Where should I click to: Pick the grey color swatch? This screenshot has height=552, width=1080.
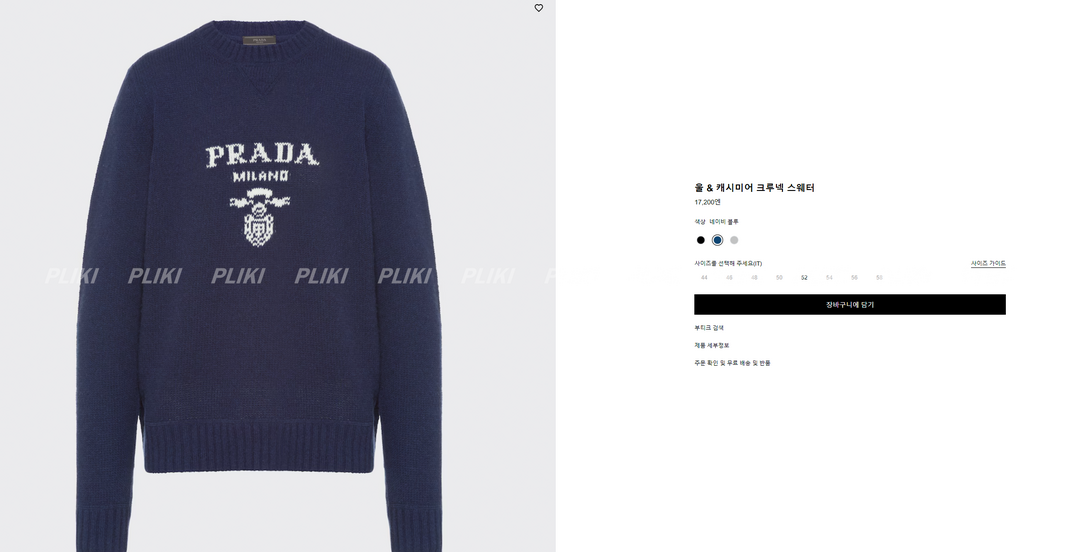tap(734, 240)
